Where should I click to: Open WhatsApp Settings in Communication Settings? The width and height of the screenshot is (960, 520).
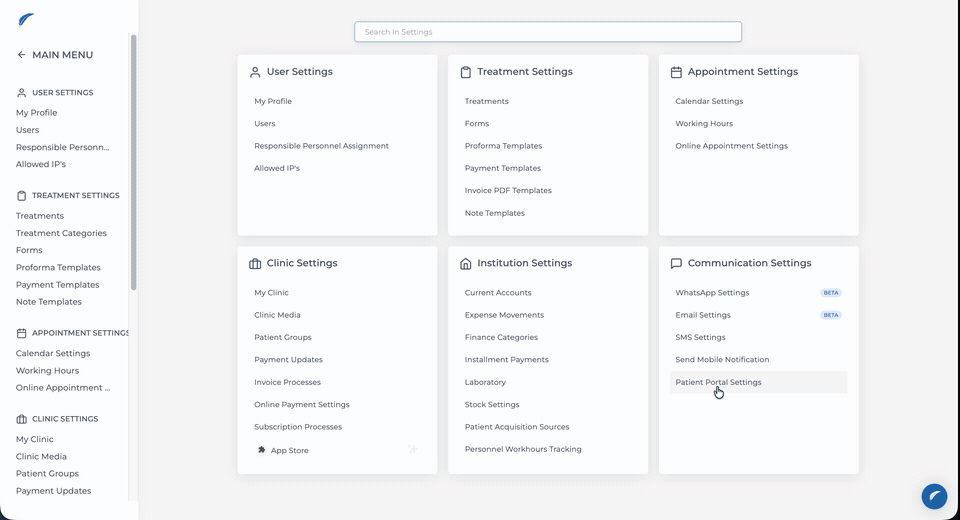pos(712,293)
